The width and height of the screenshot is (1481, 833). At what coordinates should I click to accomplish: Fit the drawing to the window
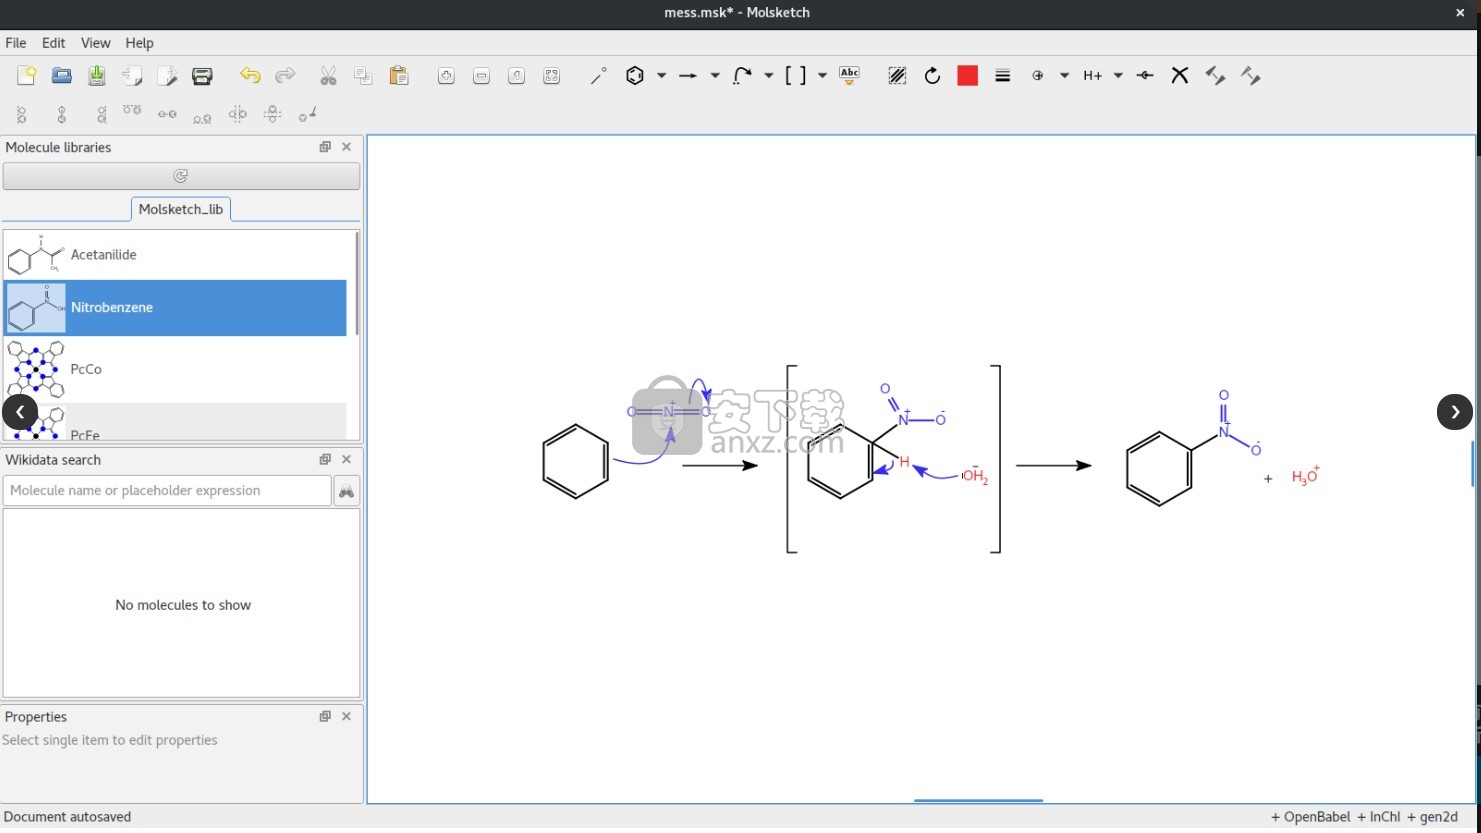[551, 76]
